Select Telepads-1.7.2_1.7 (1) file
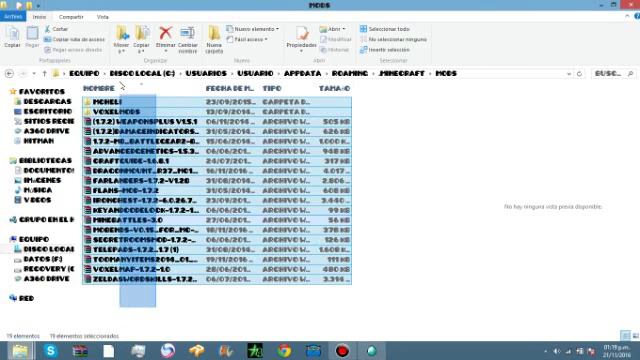The width and height of the screenshot is (640, 360). click(x=217, y=250)
